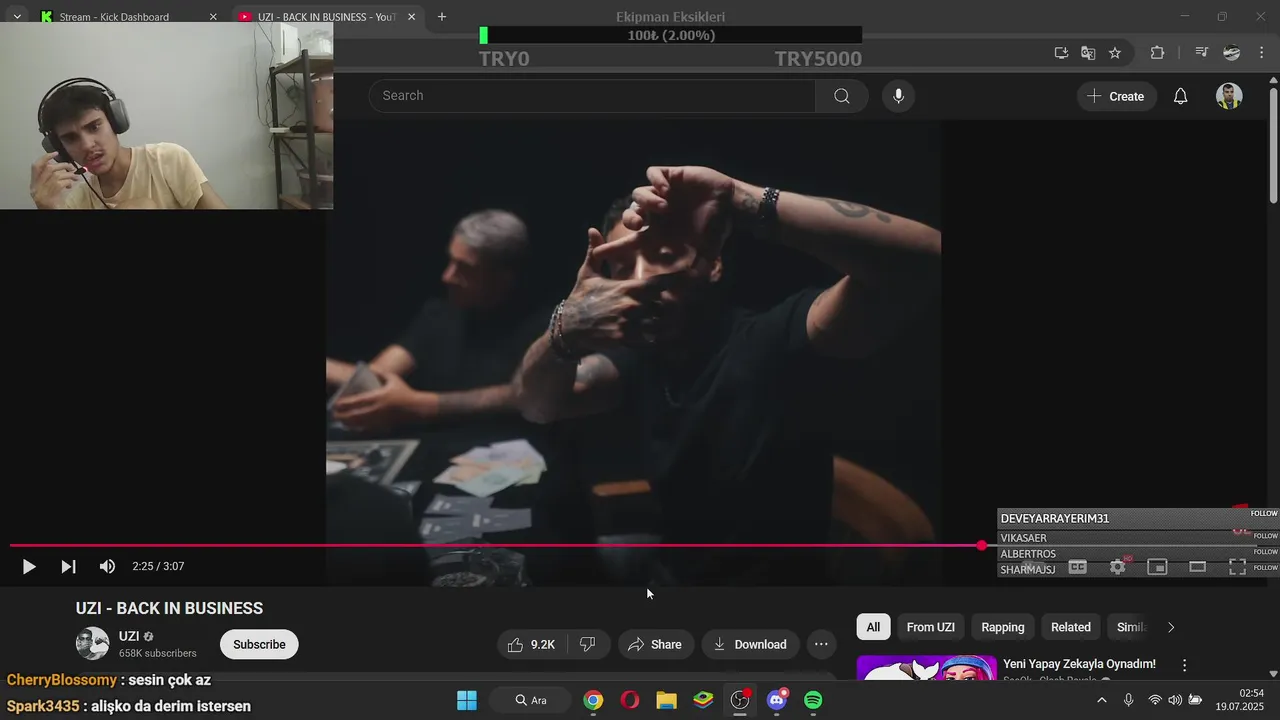This screenshot has width=1280, height=720.
Task: Mute the YouTube player volume
Action: [x=107, y=567]
